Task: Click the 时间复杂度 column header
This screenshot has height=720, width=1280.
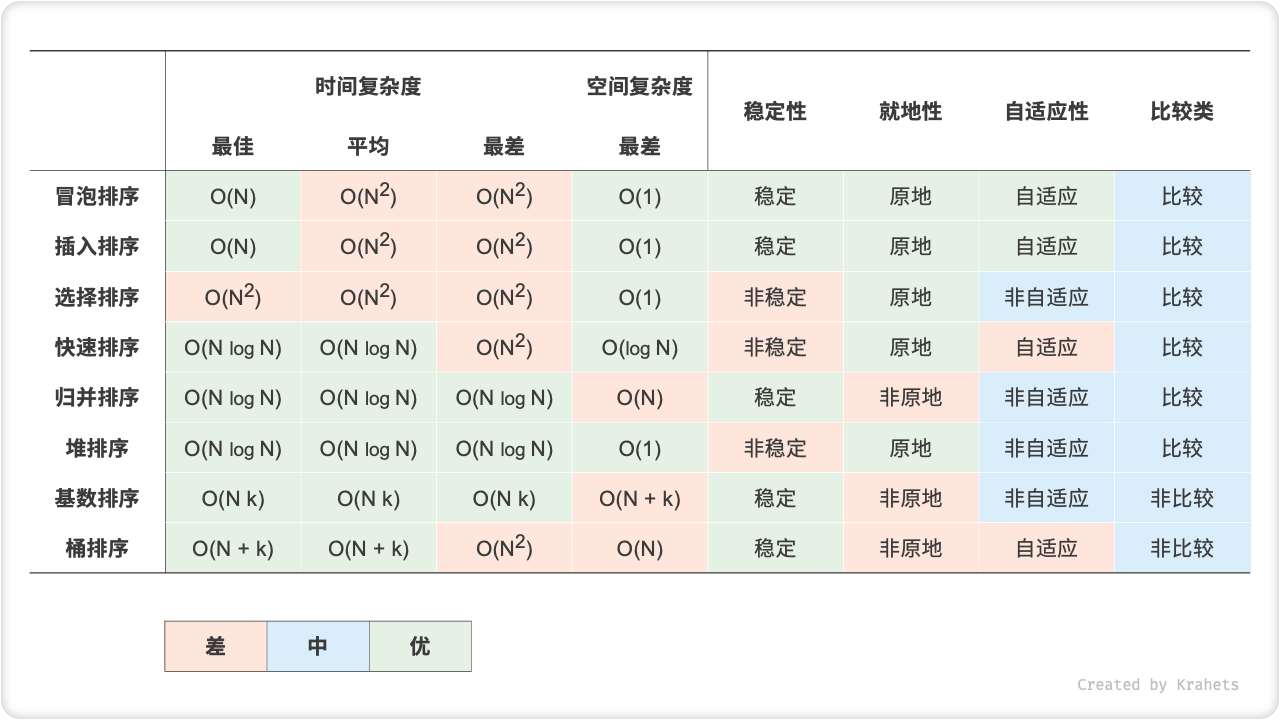Action: coord(369,86)
